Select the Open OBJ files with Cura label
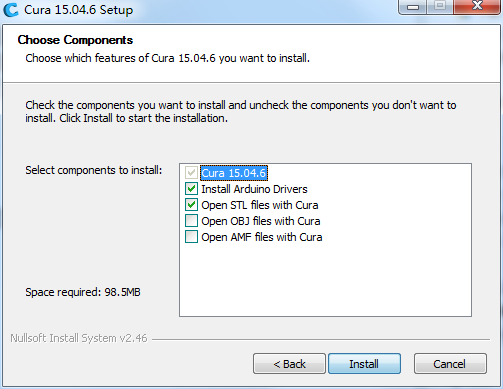Image resolution: width=503 pixels, height=389 pixels. (261, 221)
